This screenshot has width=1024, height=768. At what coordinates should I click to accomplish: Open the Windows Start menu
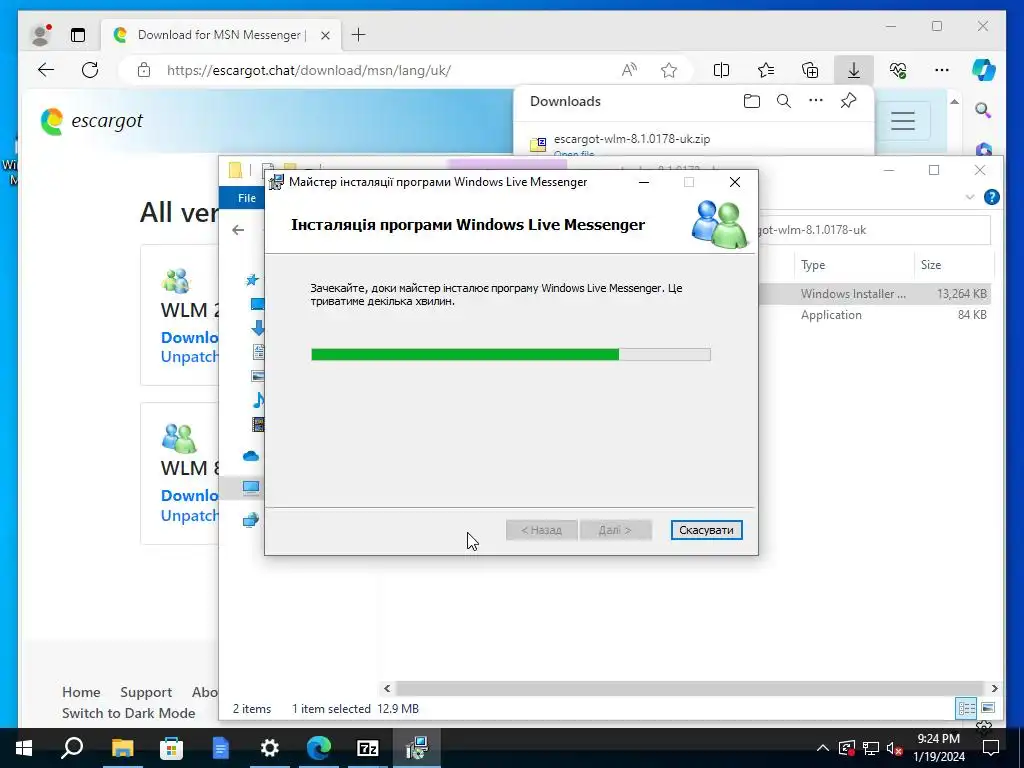coord(24,748)
